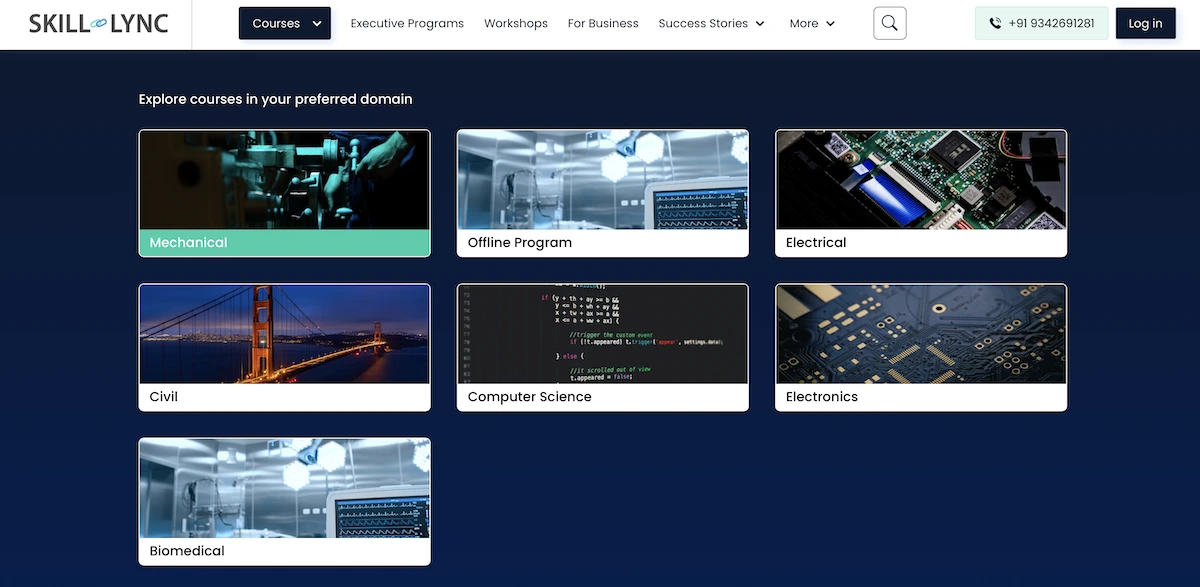Open the Computer Science code thumbnail

click(x=602, y=334)
